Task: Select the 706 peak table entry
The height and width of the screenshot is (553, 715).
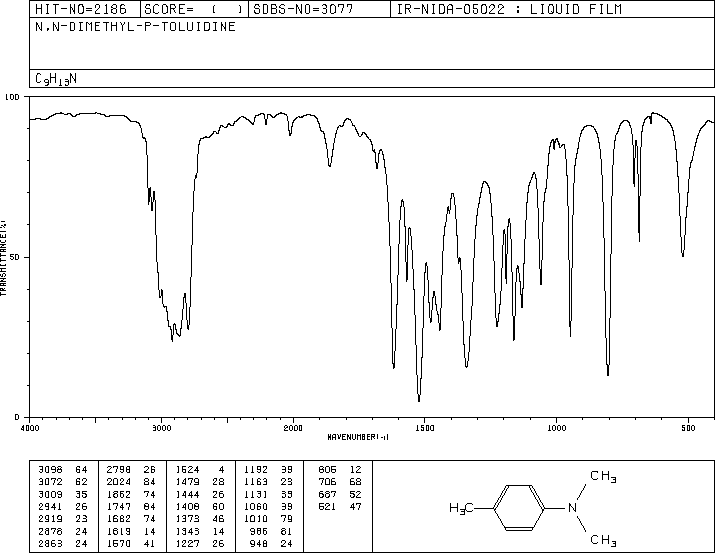Action: point(327,482)
